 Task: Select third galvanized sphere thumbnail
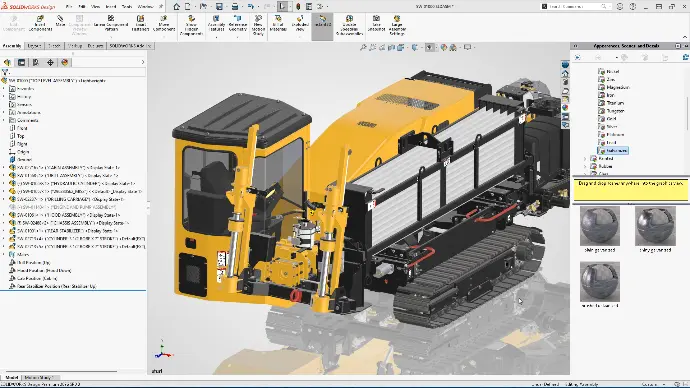coord(600,282)
